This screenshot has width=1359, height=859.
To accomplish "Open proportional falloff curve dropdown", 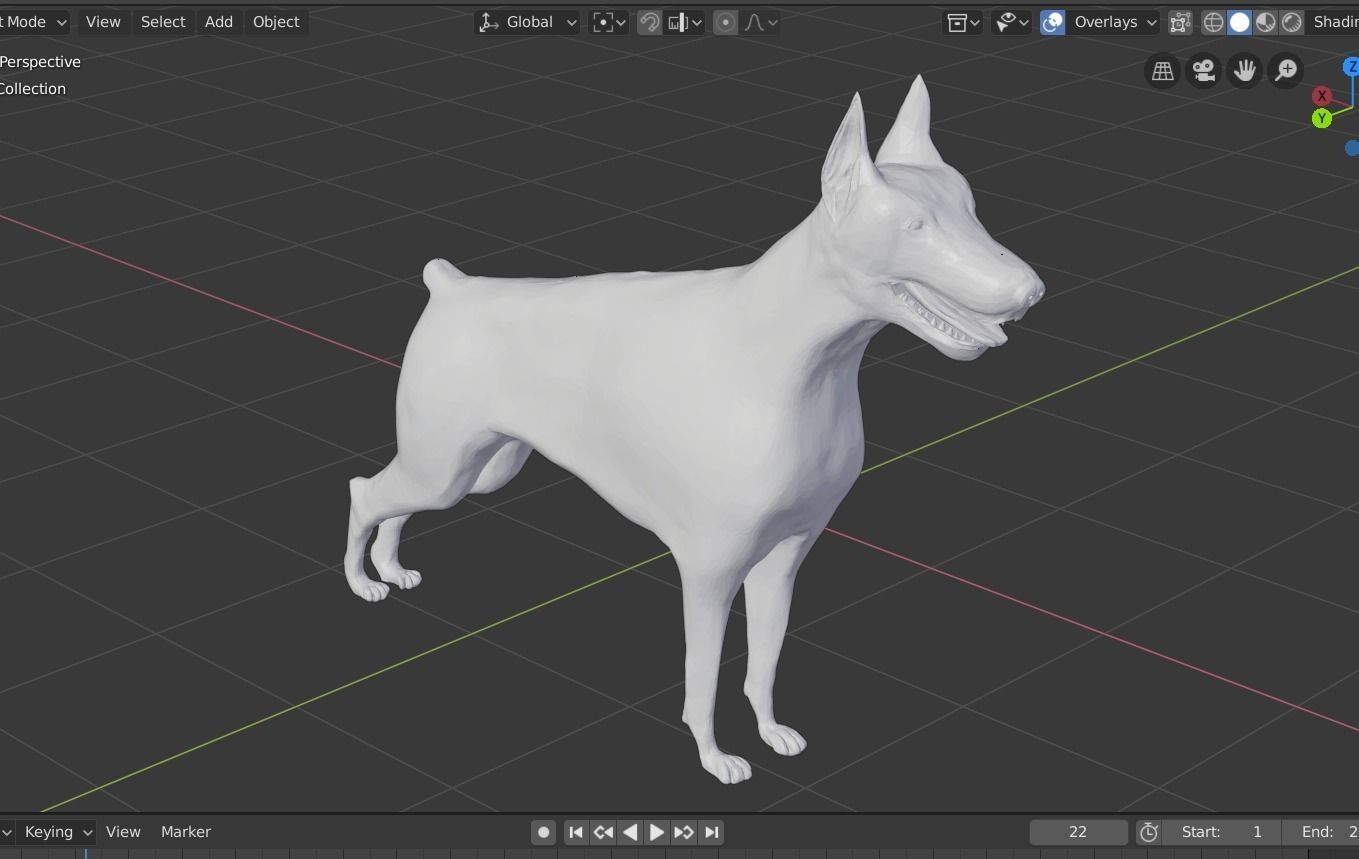I will click(760, 22).
